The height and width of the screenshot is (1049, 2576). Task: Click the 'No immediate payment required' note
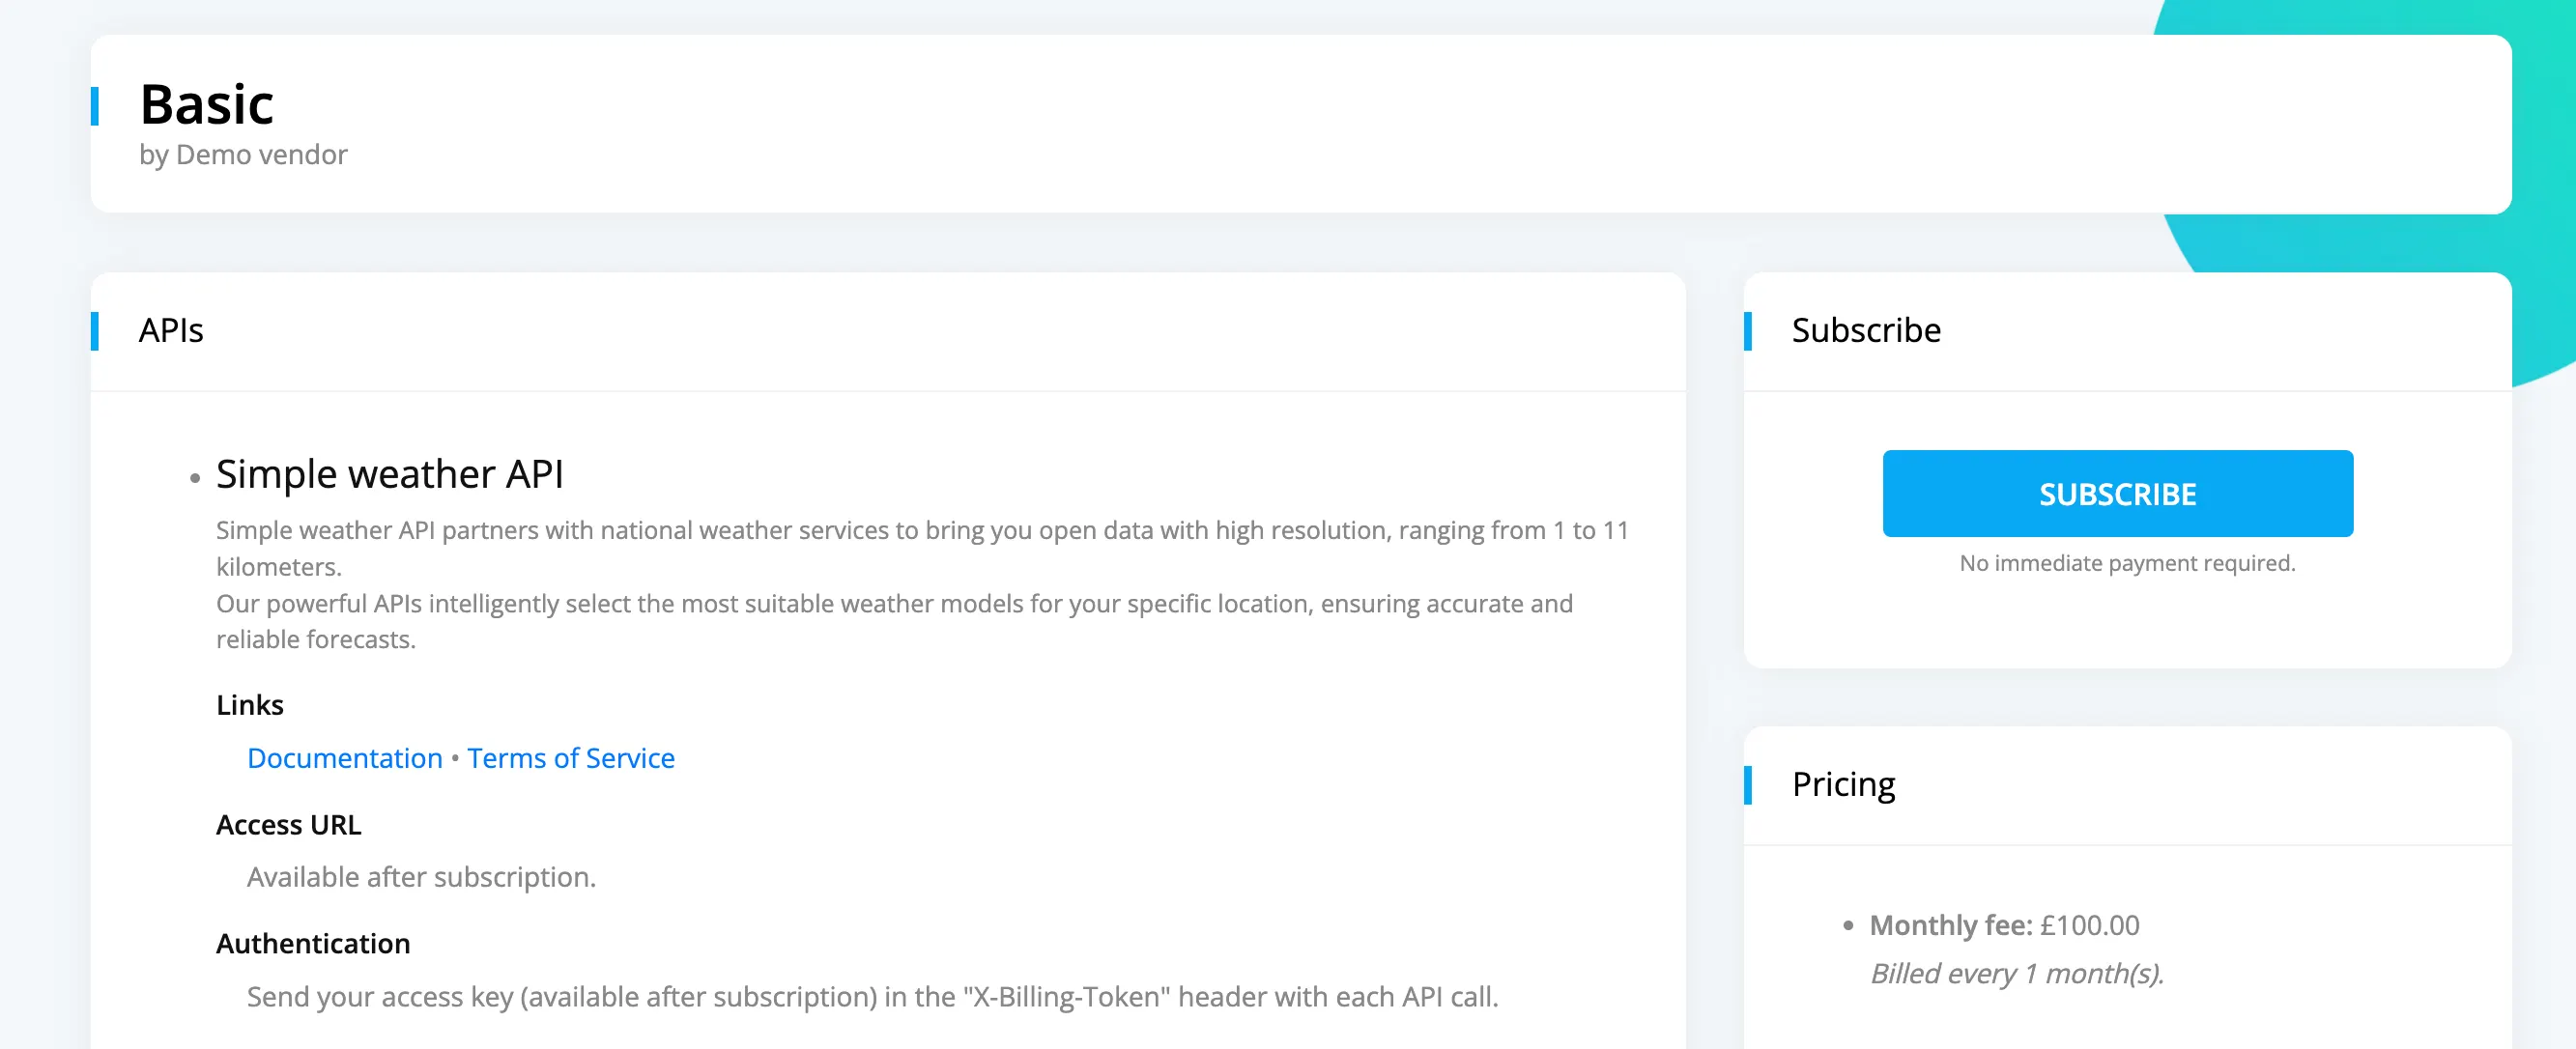[2127, 563]
